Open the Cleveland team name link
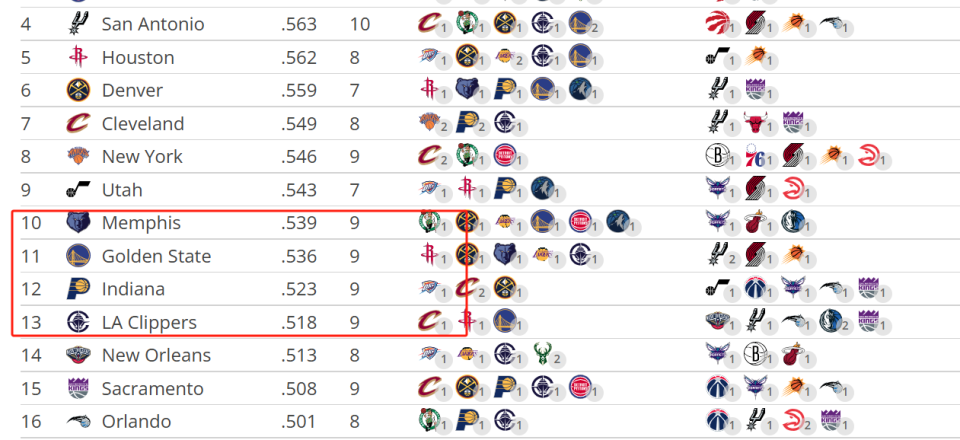 click(x=143, y=124)
